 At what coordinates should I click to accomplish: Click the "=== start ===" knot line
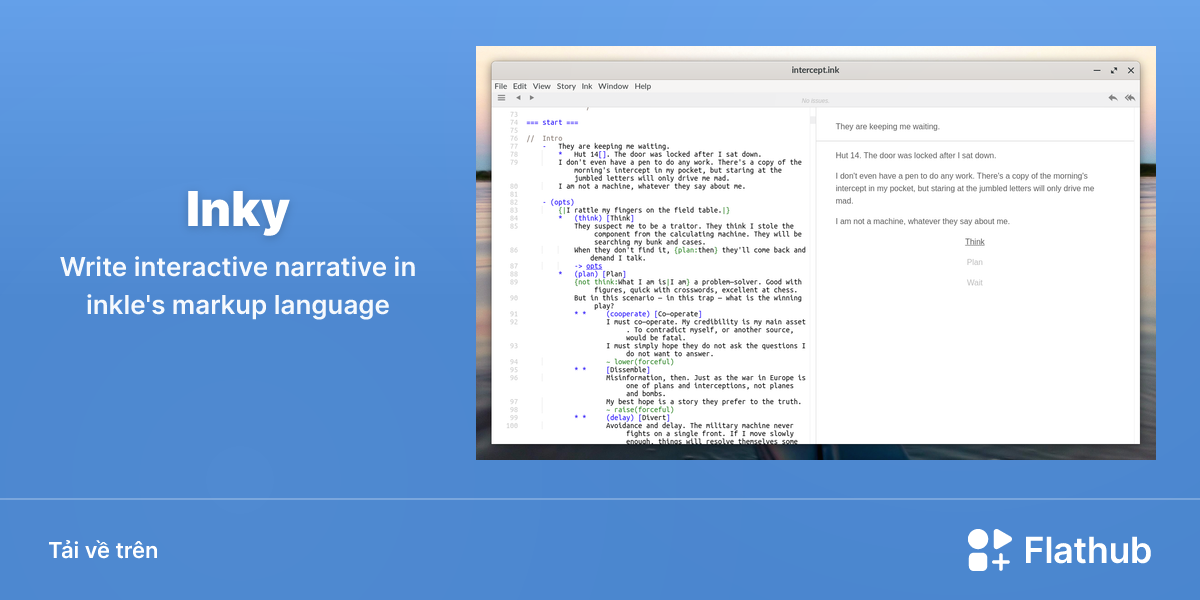pos(553,122)
